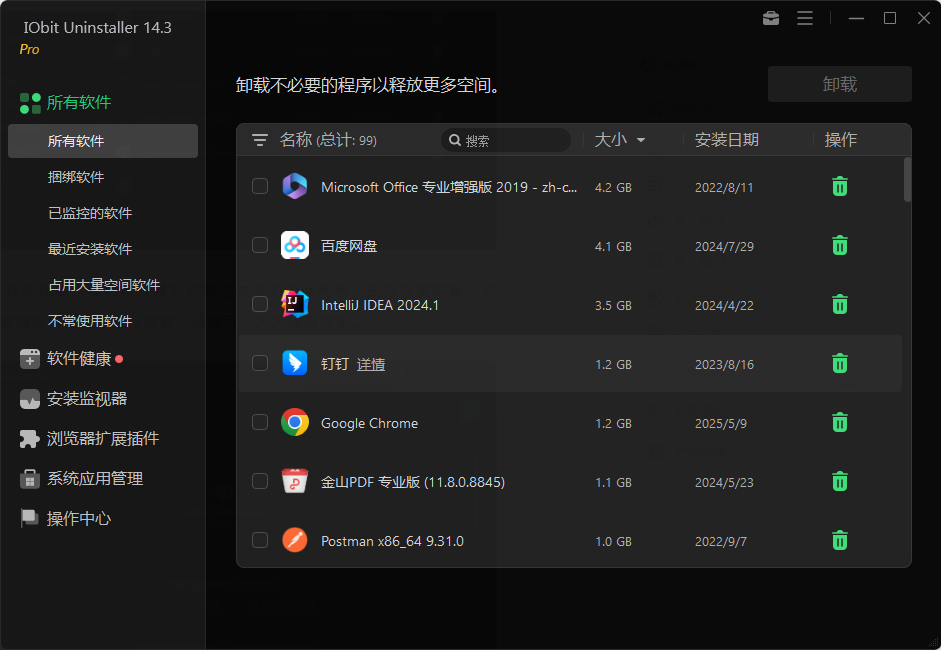Click the puzzle-piece 浏览器扩展插件 icon
This screenshot has width=941, height=650.
click(x=29, y=439)
